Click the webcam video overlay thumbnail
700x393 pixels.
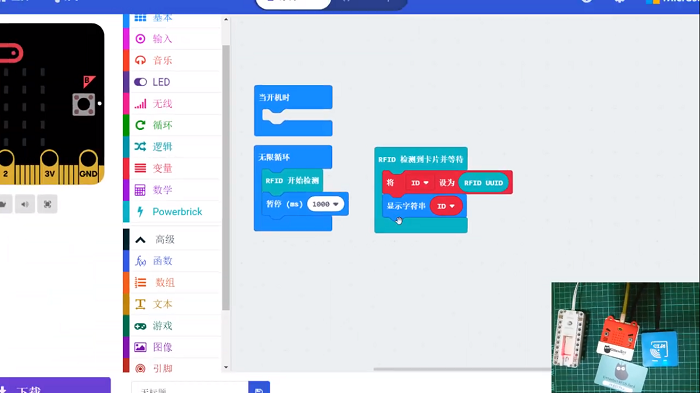pyautogui.click(x=625, y=337)
